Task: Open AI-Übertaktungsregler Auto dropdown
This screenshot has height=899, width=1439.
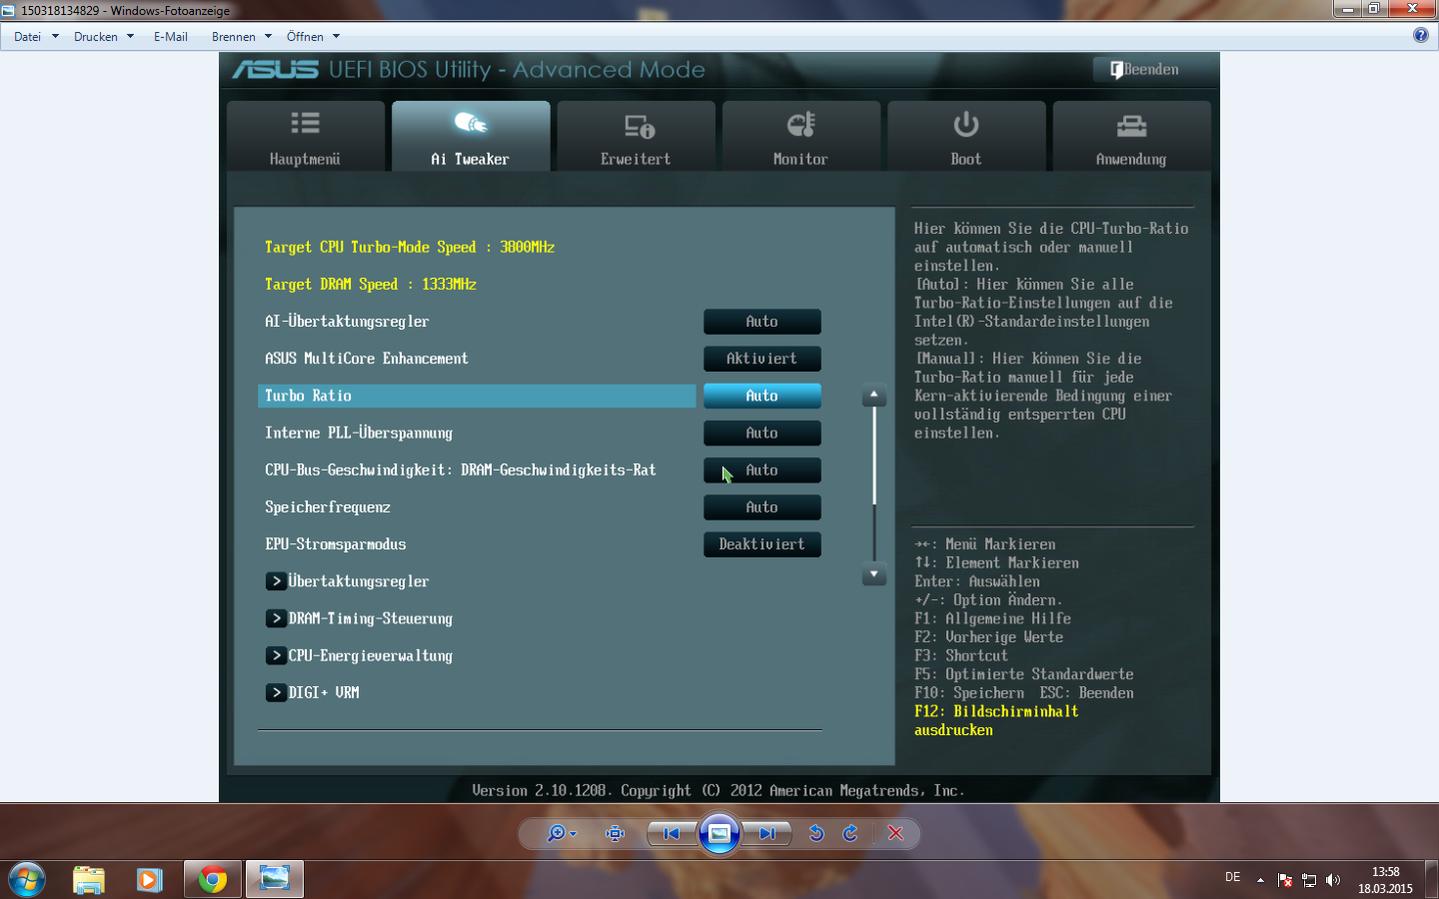Action: [762, 322]
